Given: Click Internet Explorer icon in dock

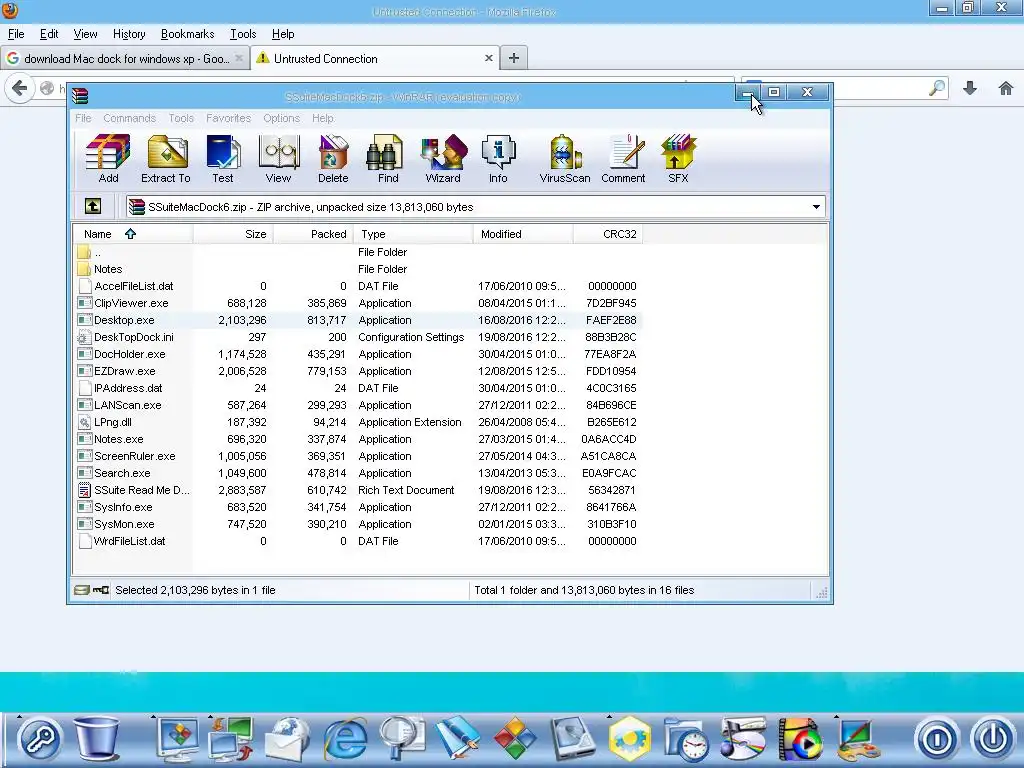Looking at the screenshot, I should [x=345, y=739].
